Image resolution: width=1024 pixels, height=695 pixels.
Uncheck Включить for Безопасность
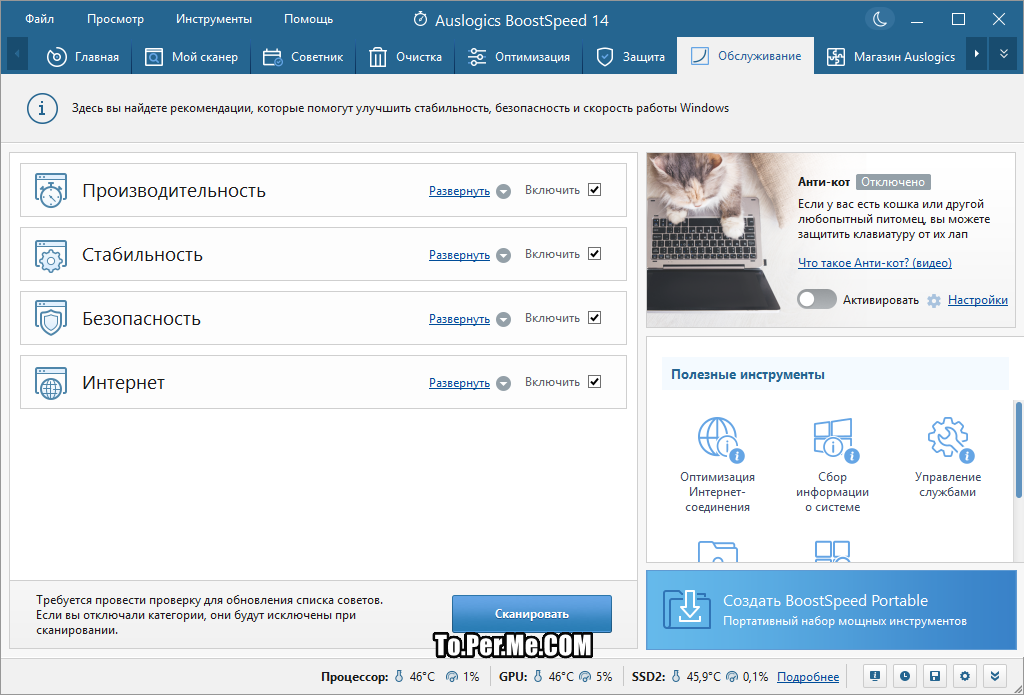pos(594,318)
